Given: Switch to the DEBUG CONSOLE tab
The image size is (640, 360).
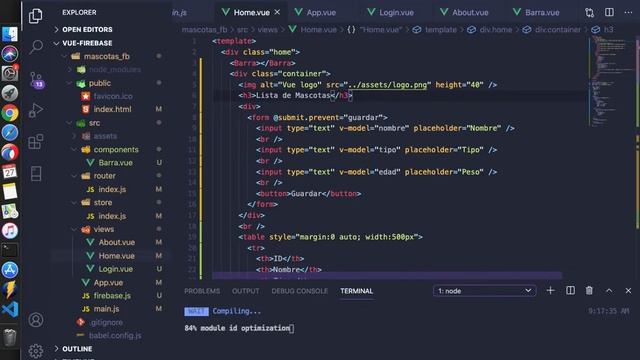Looking at the screenshot, I should click(300, 291).
